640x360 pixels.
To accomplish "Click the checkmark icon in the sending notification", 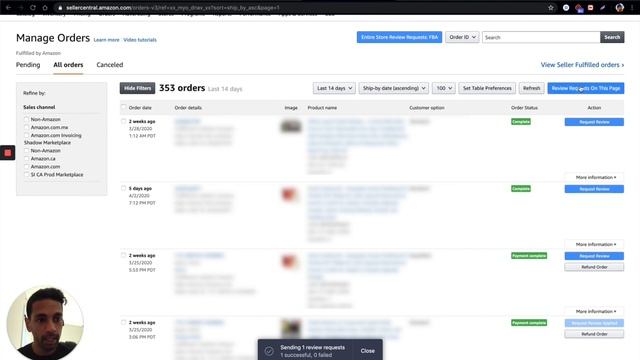I will 269,351.
